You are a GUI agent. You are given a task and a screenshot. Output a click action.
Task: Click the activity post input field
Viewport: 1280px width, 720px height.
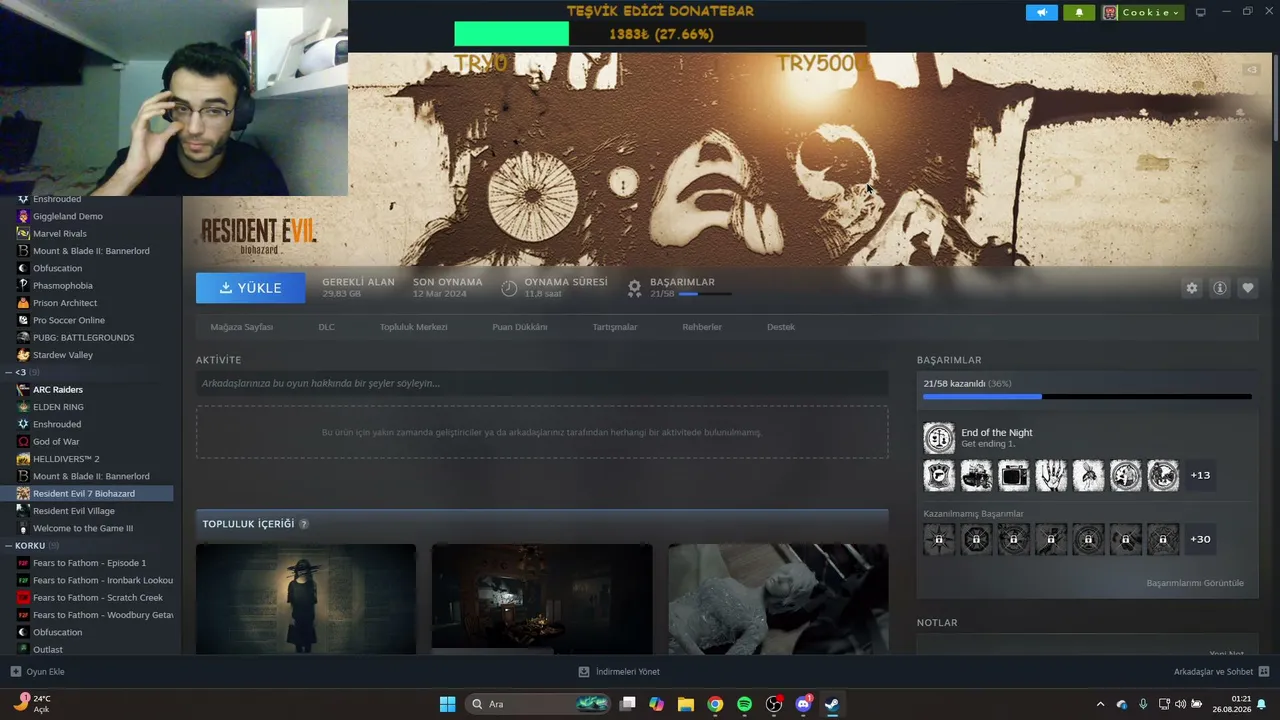coord(542,383)
